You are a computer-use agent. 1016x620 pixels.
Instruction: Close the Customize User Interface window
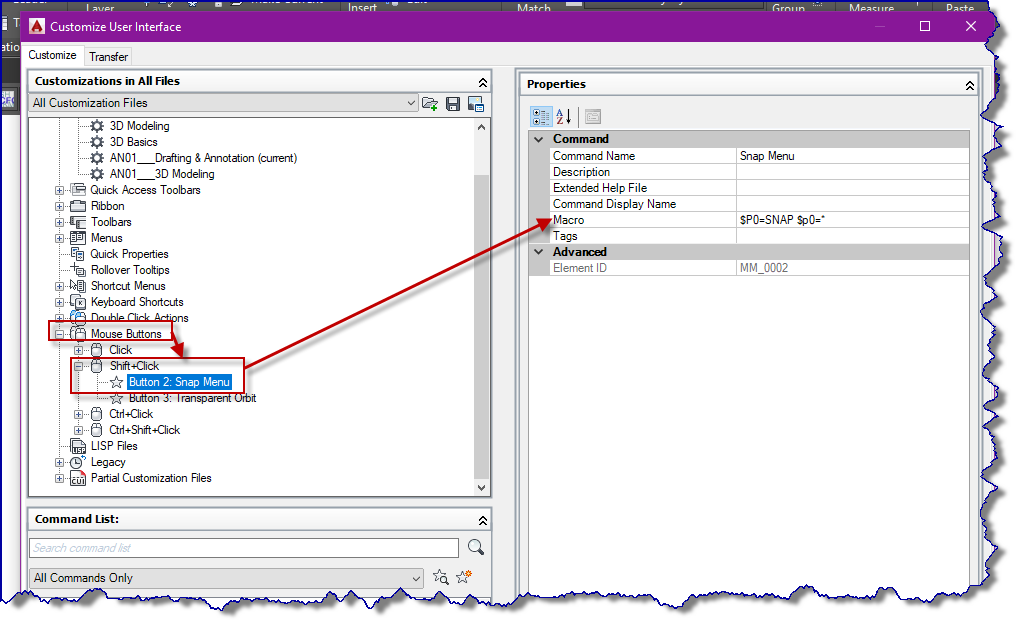[x=971, y=26]
